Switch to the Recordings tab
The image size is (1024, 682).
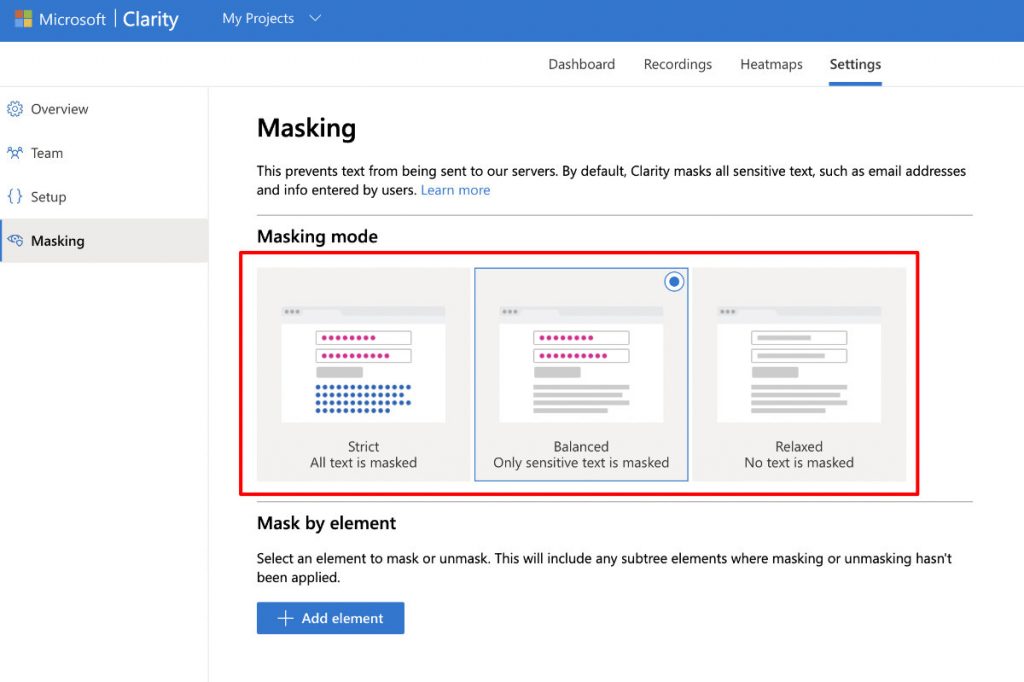click(x=677, y=64)
